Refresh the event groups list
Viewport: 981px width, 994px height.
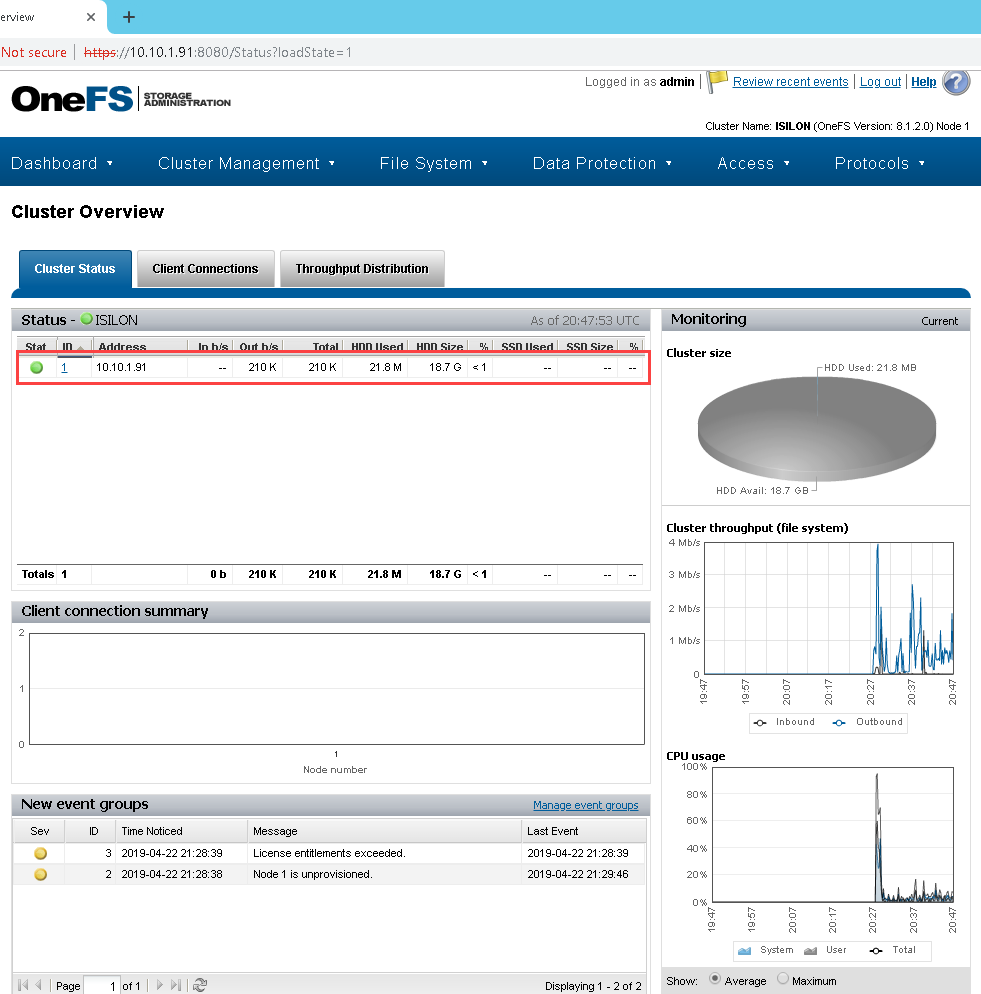(200, 985)
